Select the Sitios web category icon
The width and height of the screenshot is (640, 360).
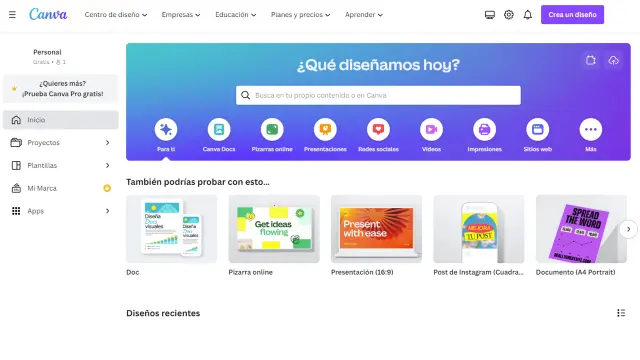[x=538, y=129]
